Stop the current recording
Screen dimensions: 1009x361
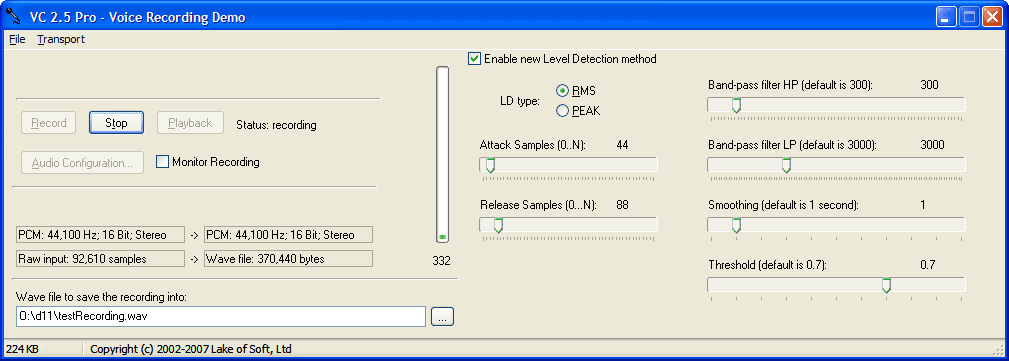tap(116, 123)
